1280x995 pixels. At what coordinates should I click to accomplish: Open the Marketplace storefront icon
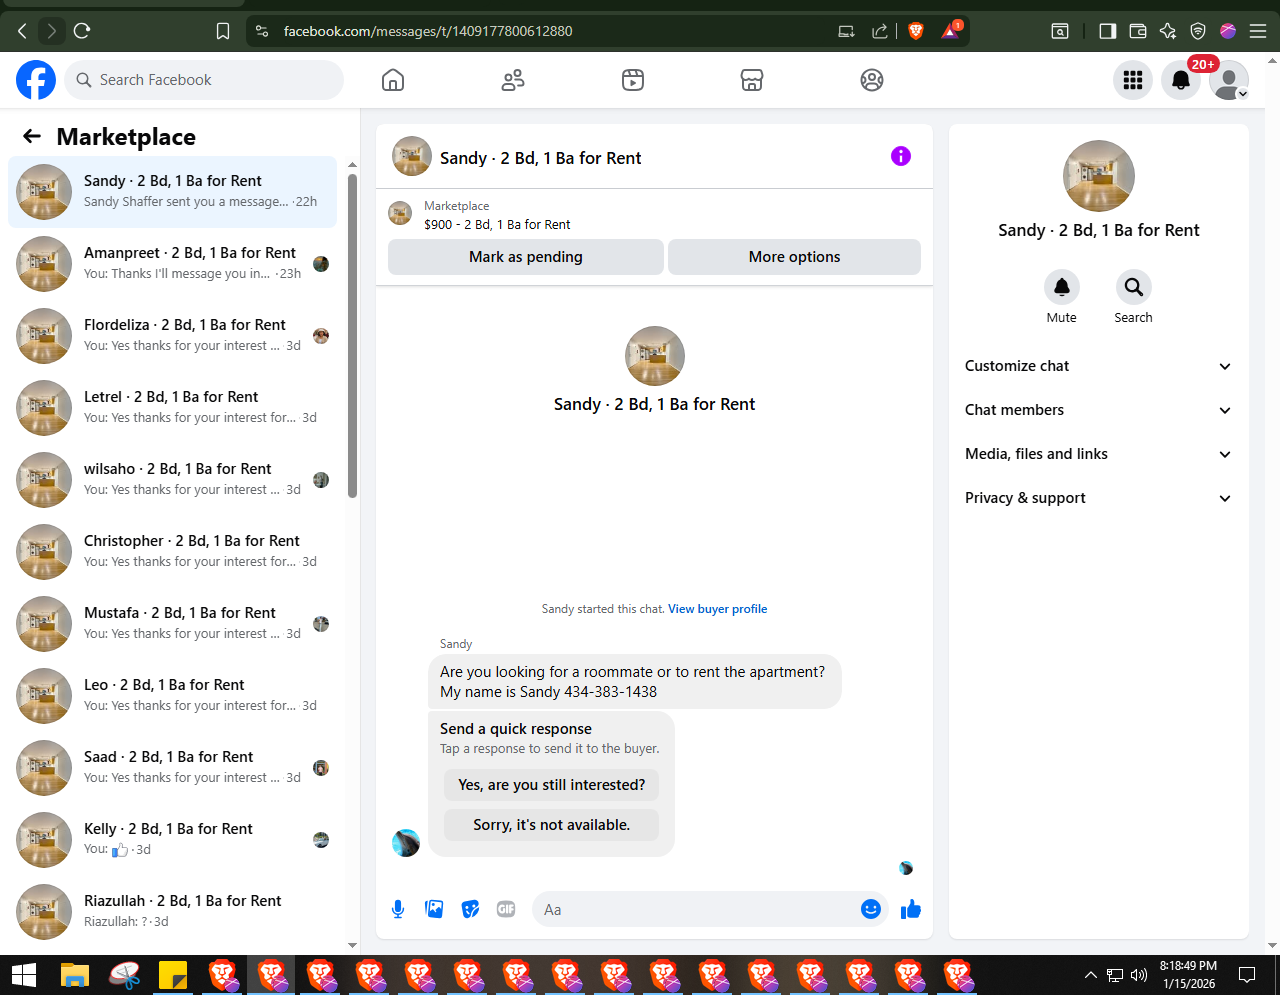752,80
